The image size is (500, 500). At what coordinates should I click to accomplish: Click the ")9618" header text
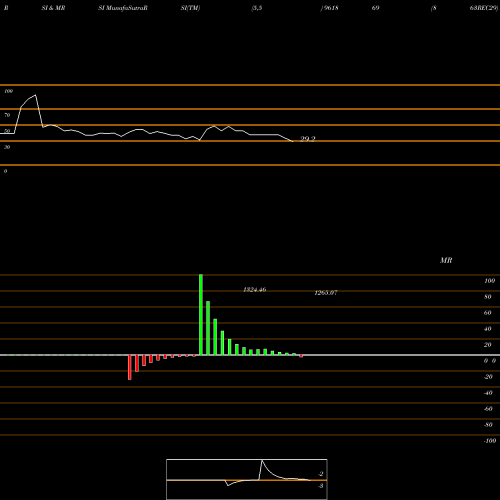329,8
